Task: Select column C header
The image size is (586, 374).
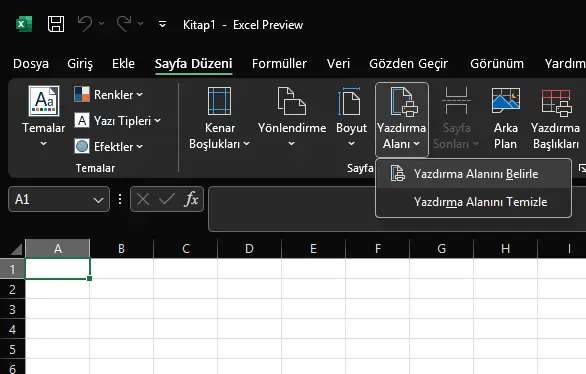Action: click(186, 248)
